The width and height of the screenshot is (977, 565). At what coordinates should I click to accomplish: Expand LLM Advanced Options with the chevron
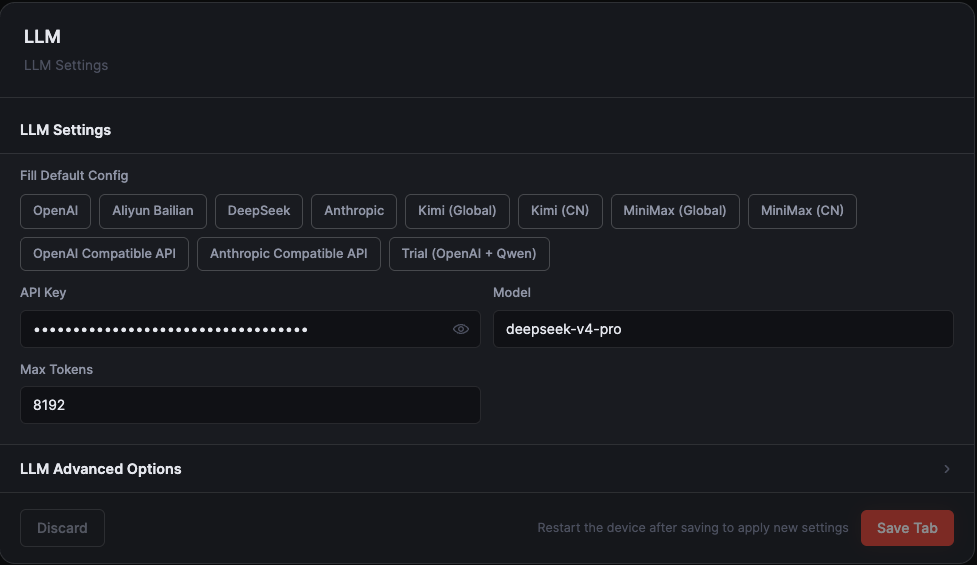coord(946,468)
